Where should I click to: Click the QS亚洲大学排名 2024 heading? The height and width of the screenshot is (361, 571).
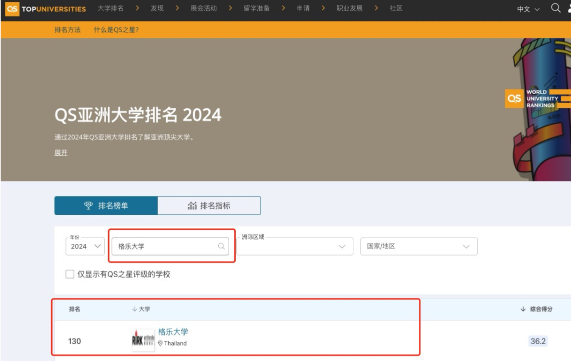[x=138, y=115]
